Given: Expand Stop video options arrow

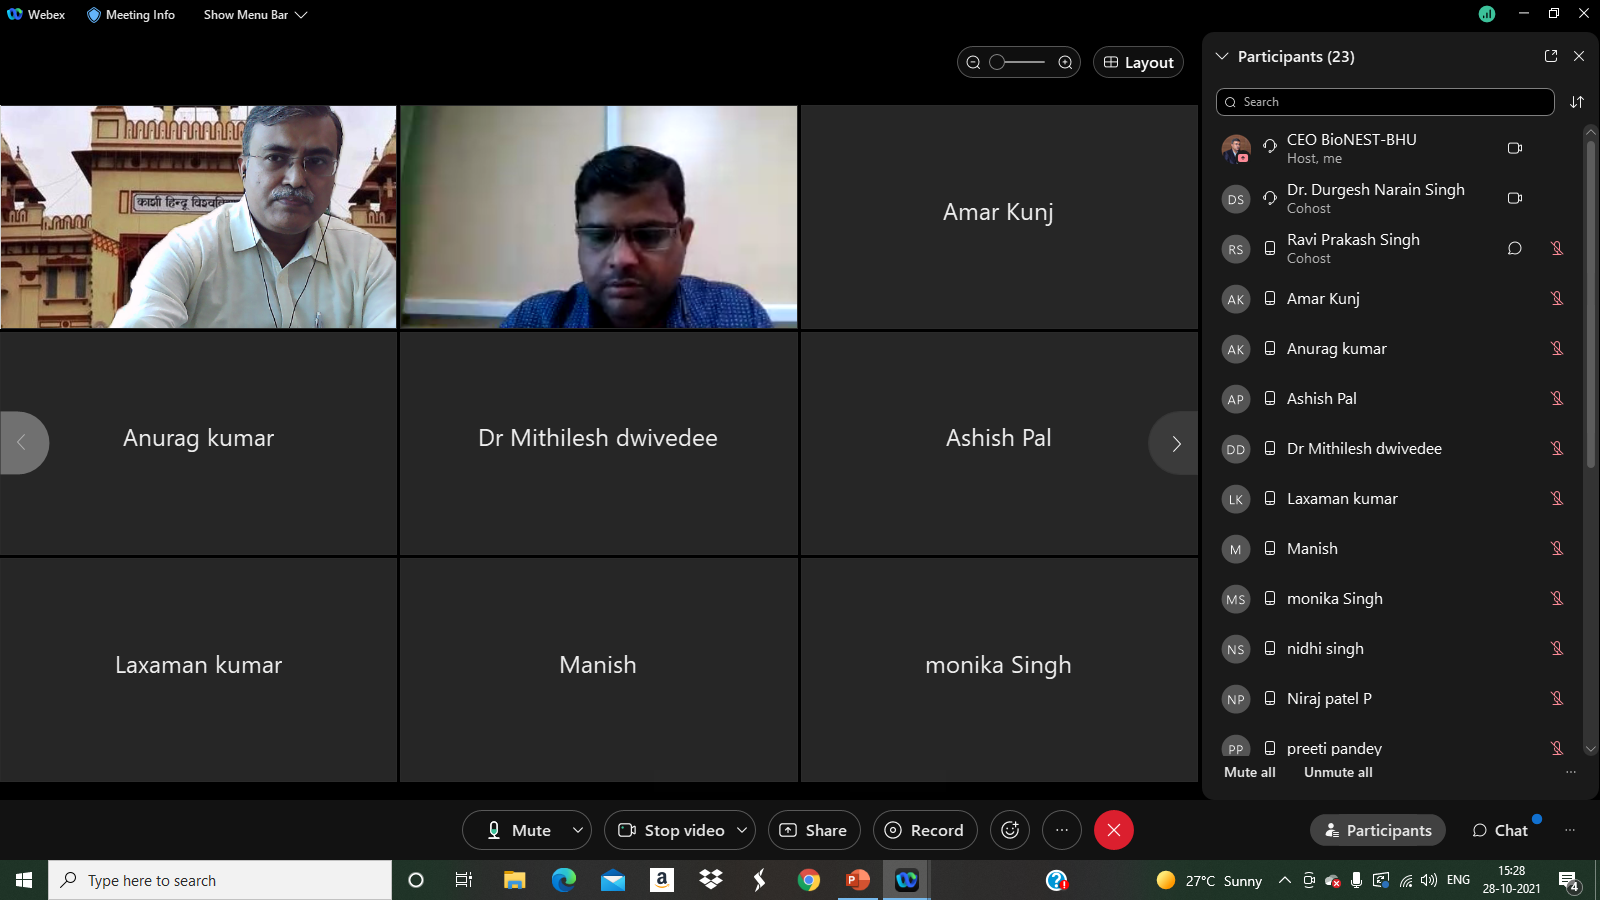Looking at the screenshot, I should [x=741, y=830].
